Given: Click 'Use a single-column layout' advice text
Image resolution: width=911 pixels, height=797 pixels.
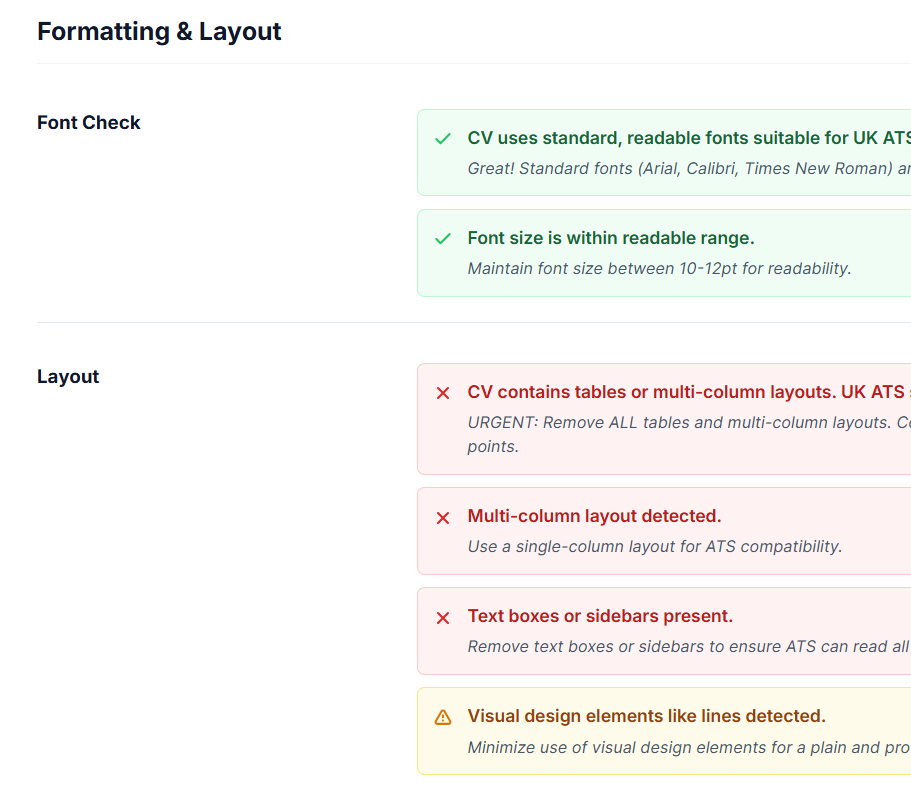Looking at the screenshot, I should pos(654,546).
